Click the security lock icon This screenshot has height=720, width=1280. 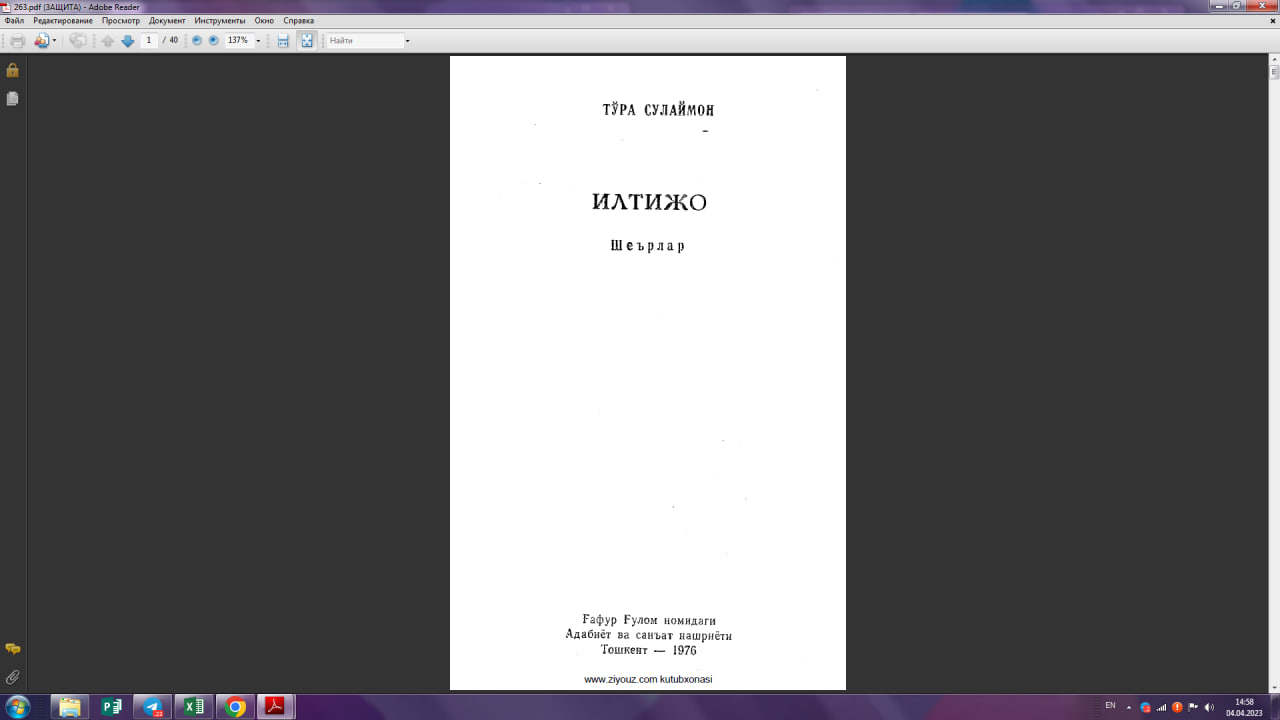click(x=13, y=71)
